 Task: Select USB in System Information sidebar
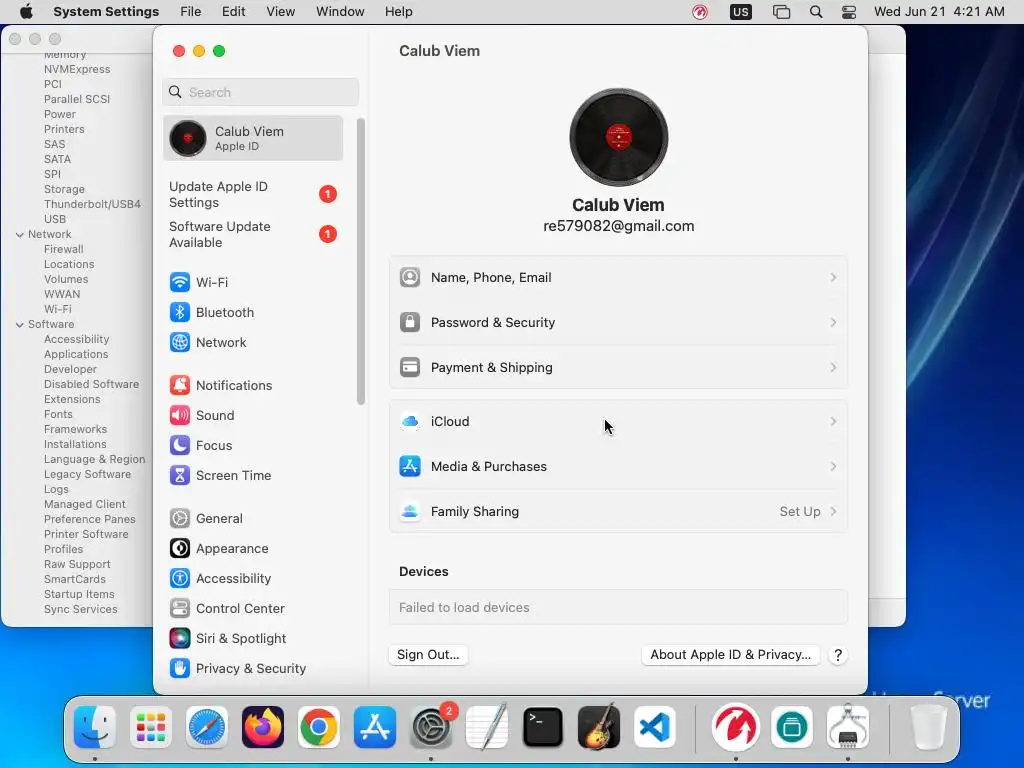pos(55,219)
